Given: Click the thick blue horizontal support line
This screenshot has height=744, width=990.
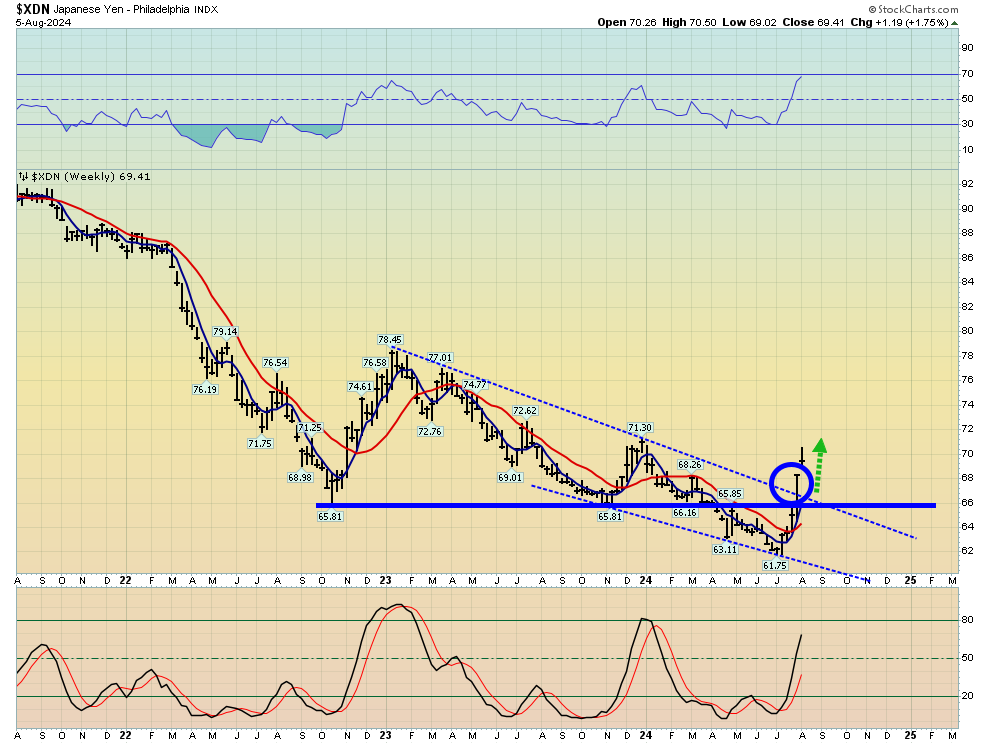Looking at the screenshot, I should [626, 505].
